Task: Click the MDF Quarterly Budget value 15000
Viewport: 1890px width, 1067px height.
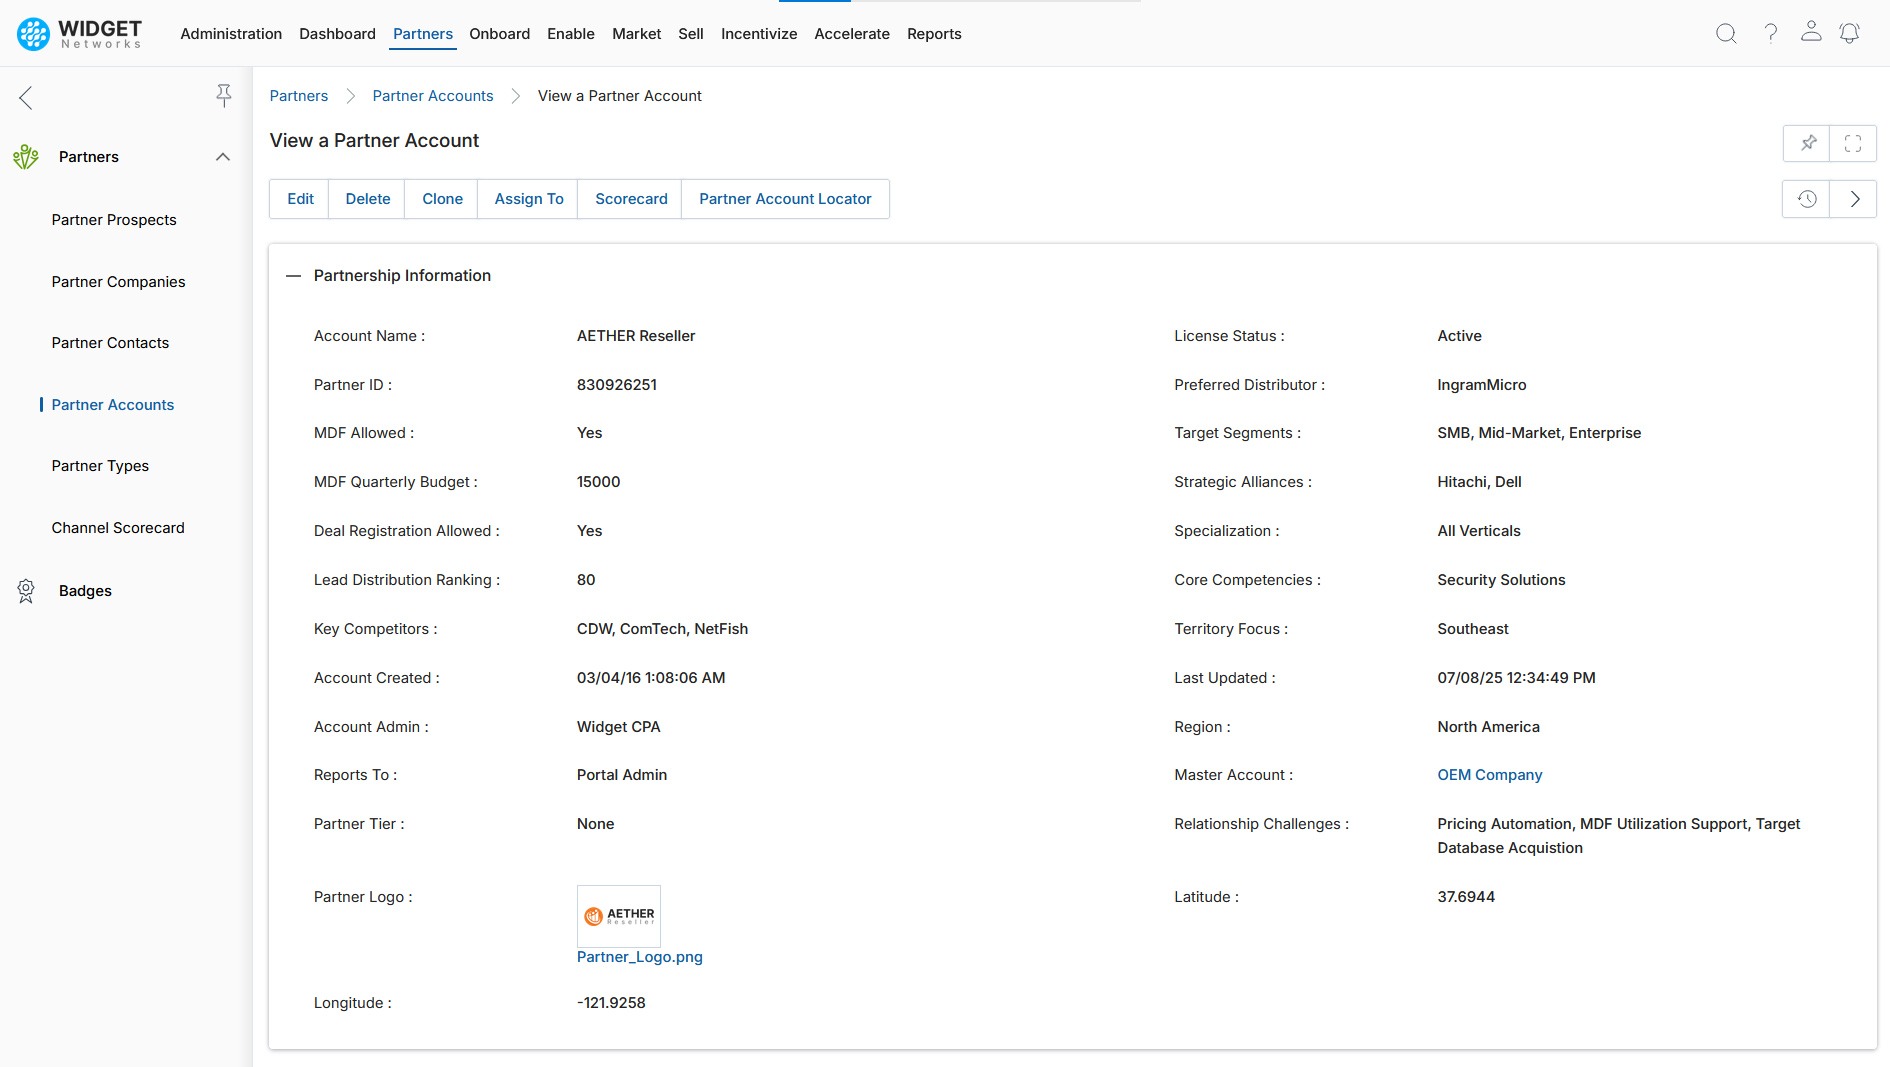Action: click(x=598, y=482)
